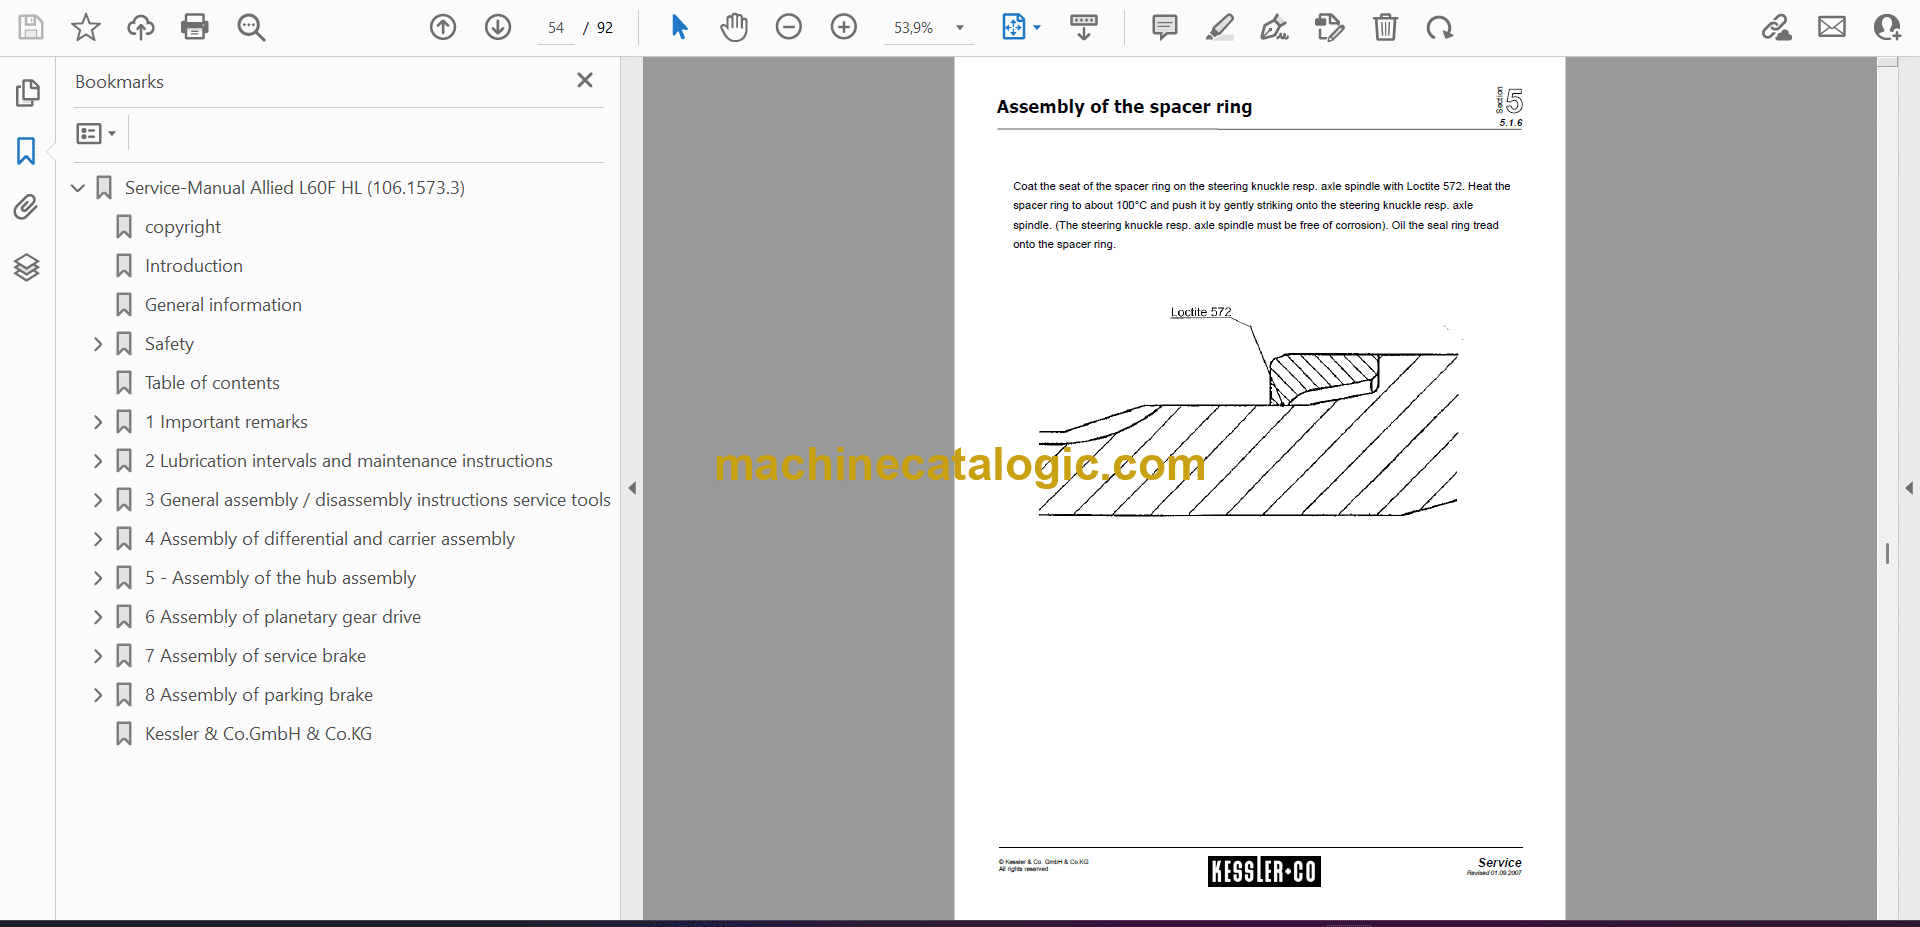Select the arrow selection tool
Image resolution: width=1920 pixels, height=927 pixels.
tap(679, 27)
